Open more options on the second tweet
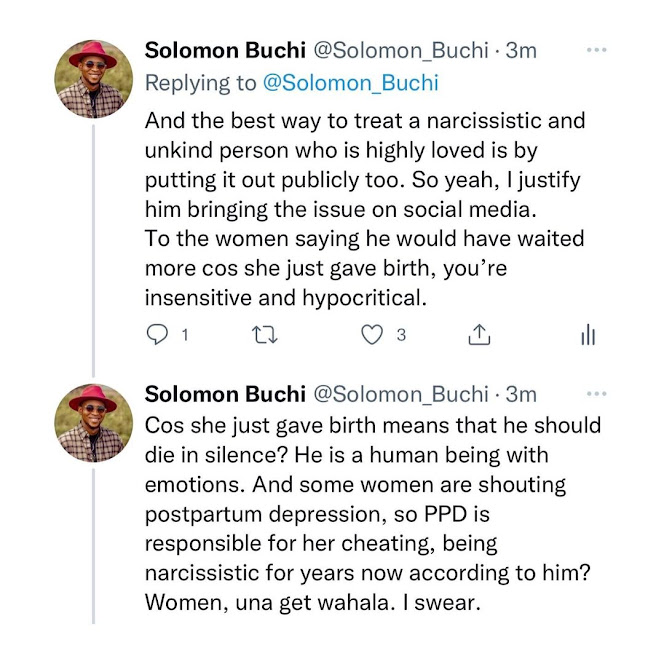The image size is (664, 664). 597,394
